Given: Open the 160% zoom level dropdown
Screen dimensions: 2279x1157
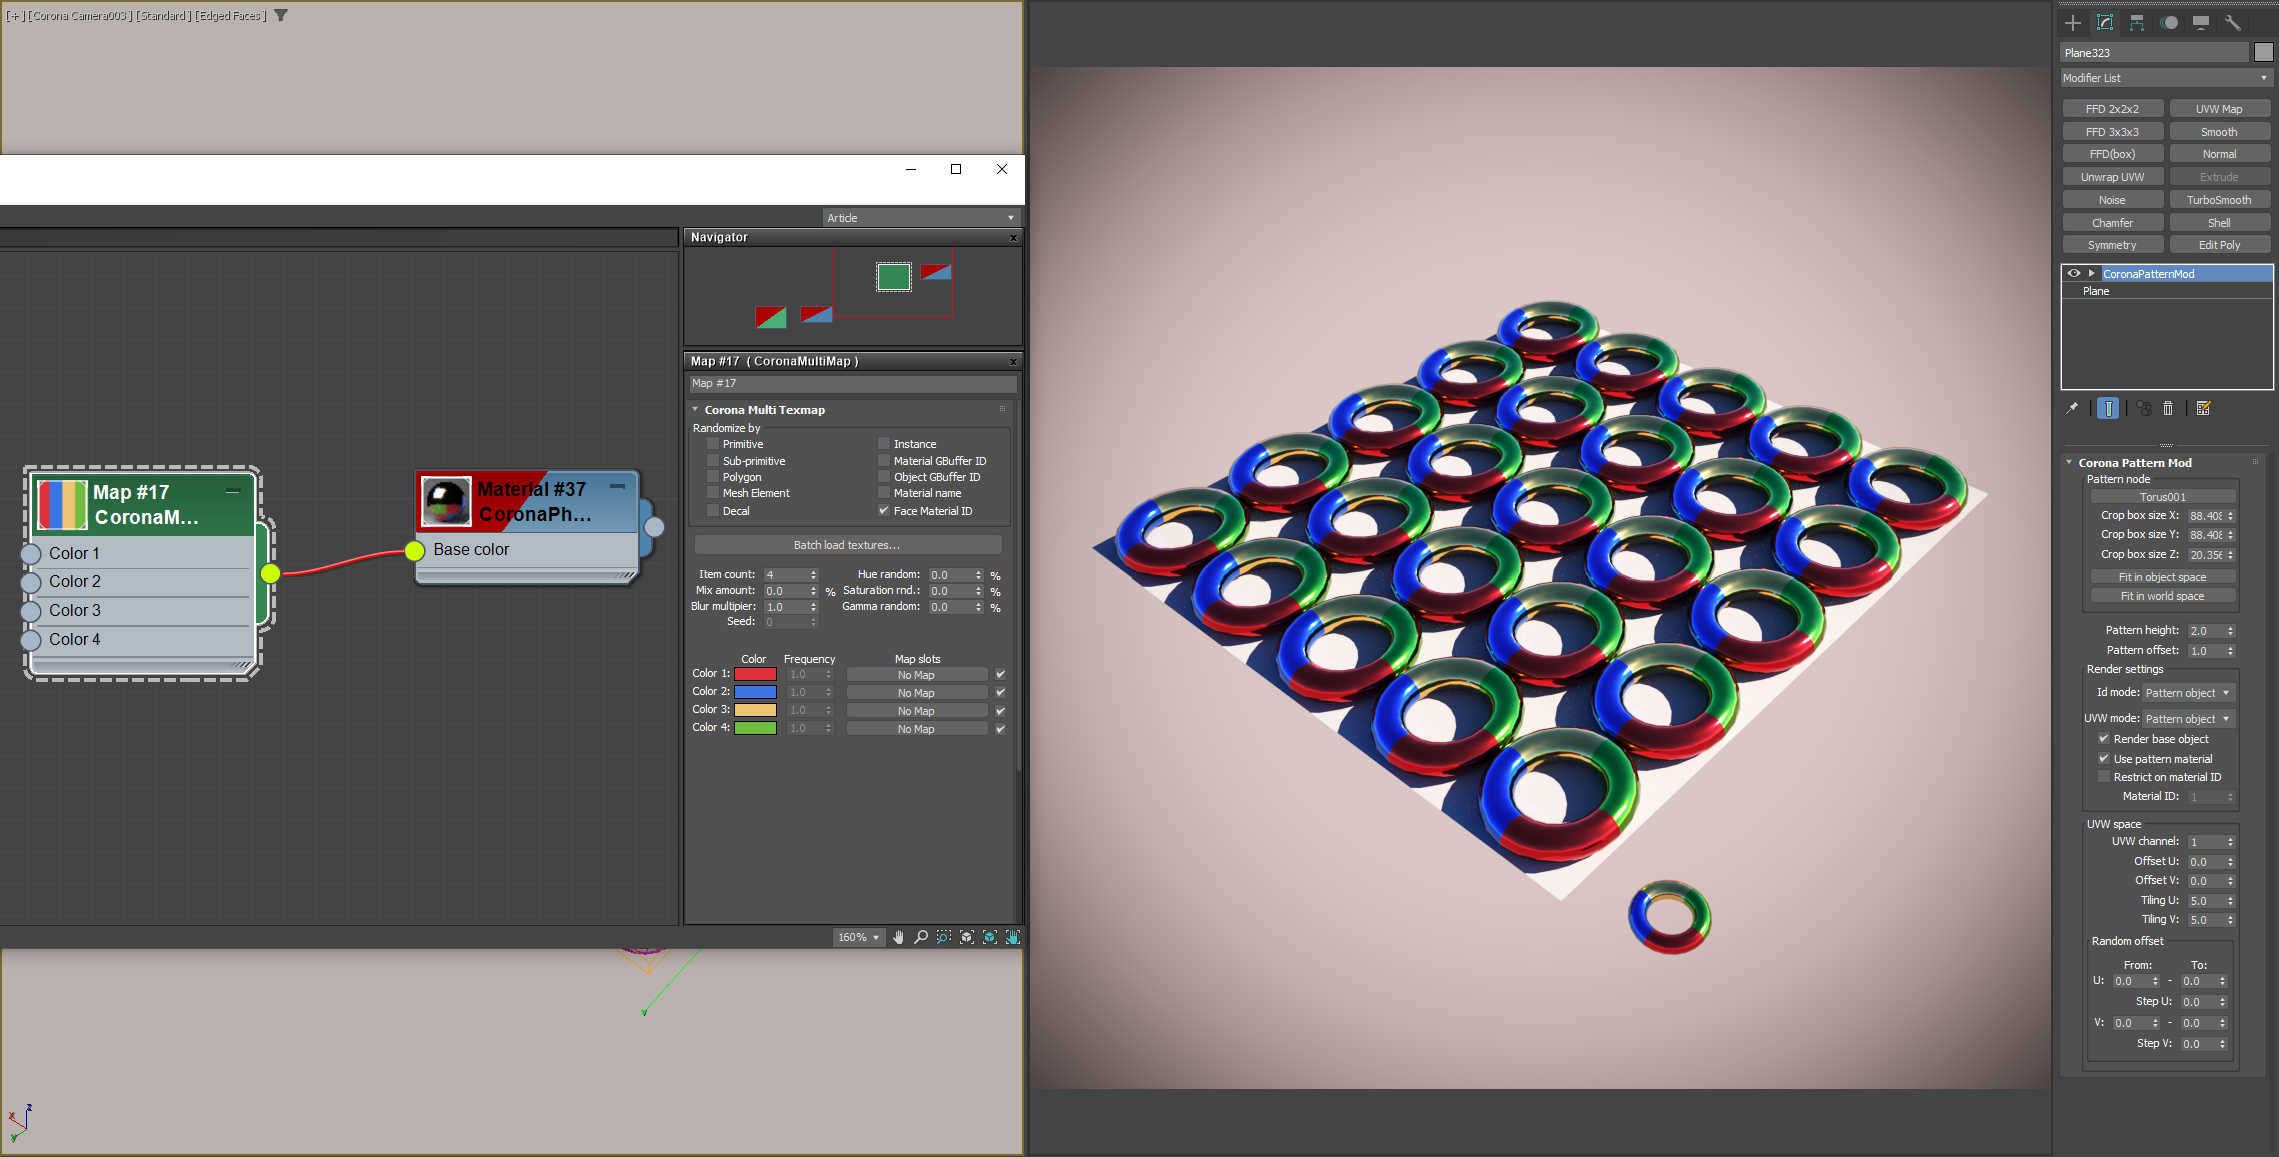Looking at the screenshot, I should point(858,937).
